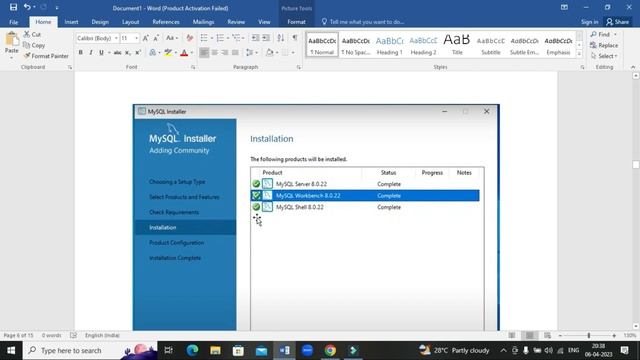The height and width of the screenshot is (360, 640).
Task: Save the document using the floppy disk icon
Action: (13, 7)
